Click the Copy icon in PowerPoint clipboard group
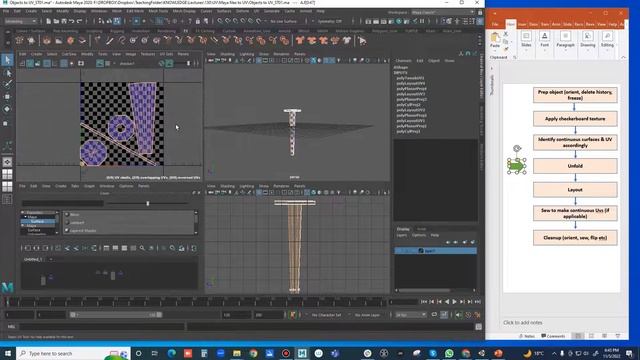This screenshot has height=360, width=640. pos(506,41)
